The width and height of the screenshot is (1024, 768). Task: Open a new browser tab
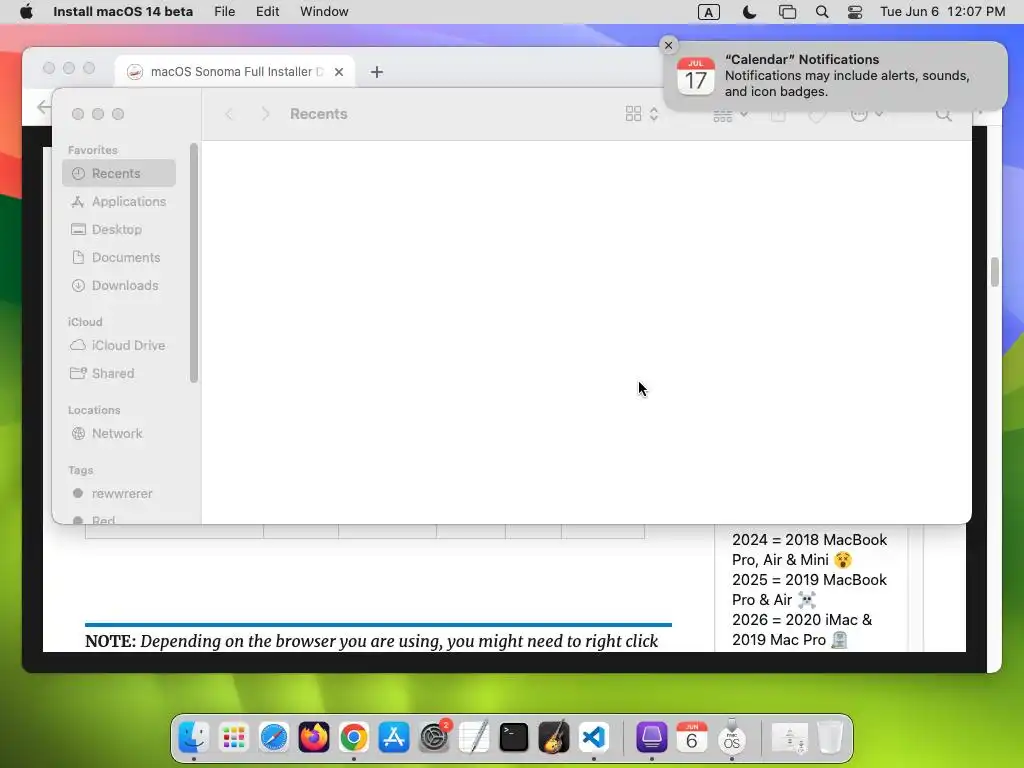point(377,72)
